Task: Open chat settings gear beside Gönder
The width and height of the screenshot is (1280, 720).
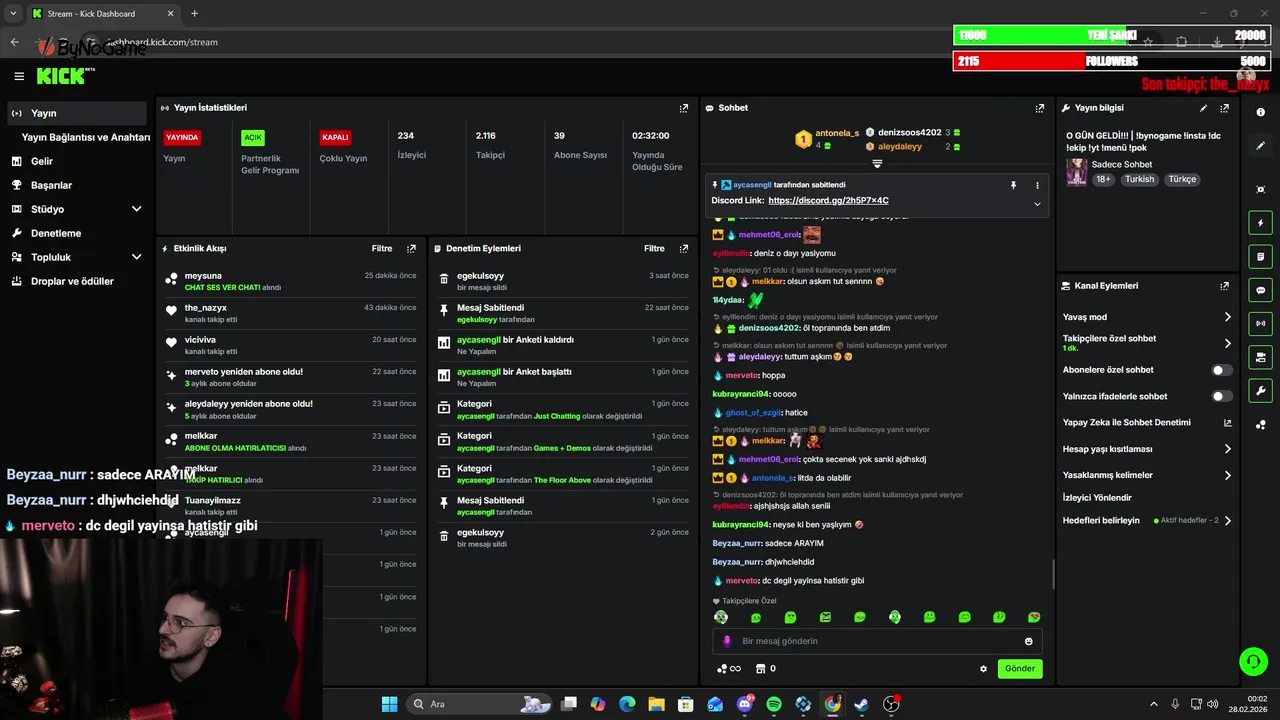Action: pyautogui.click(x=983, y=669)
